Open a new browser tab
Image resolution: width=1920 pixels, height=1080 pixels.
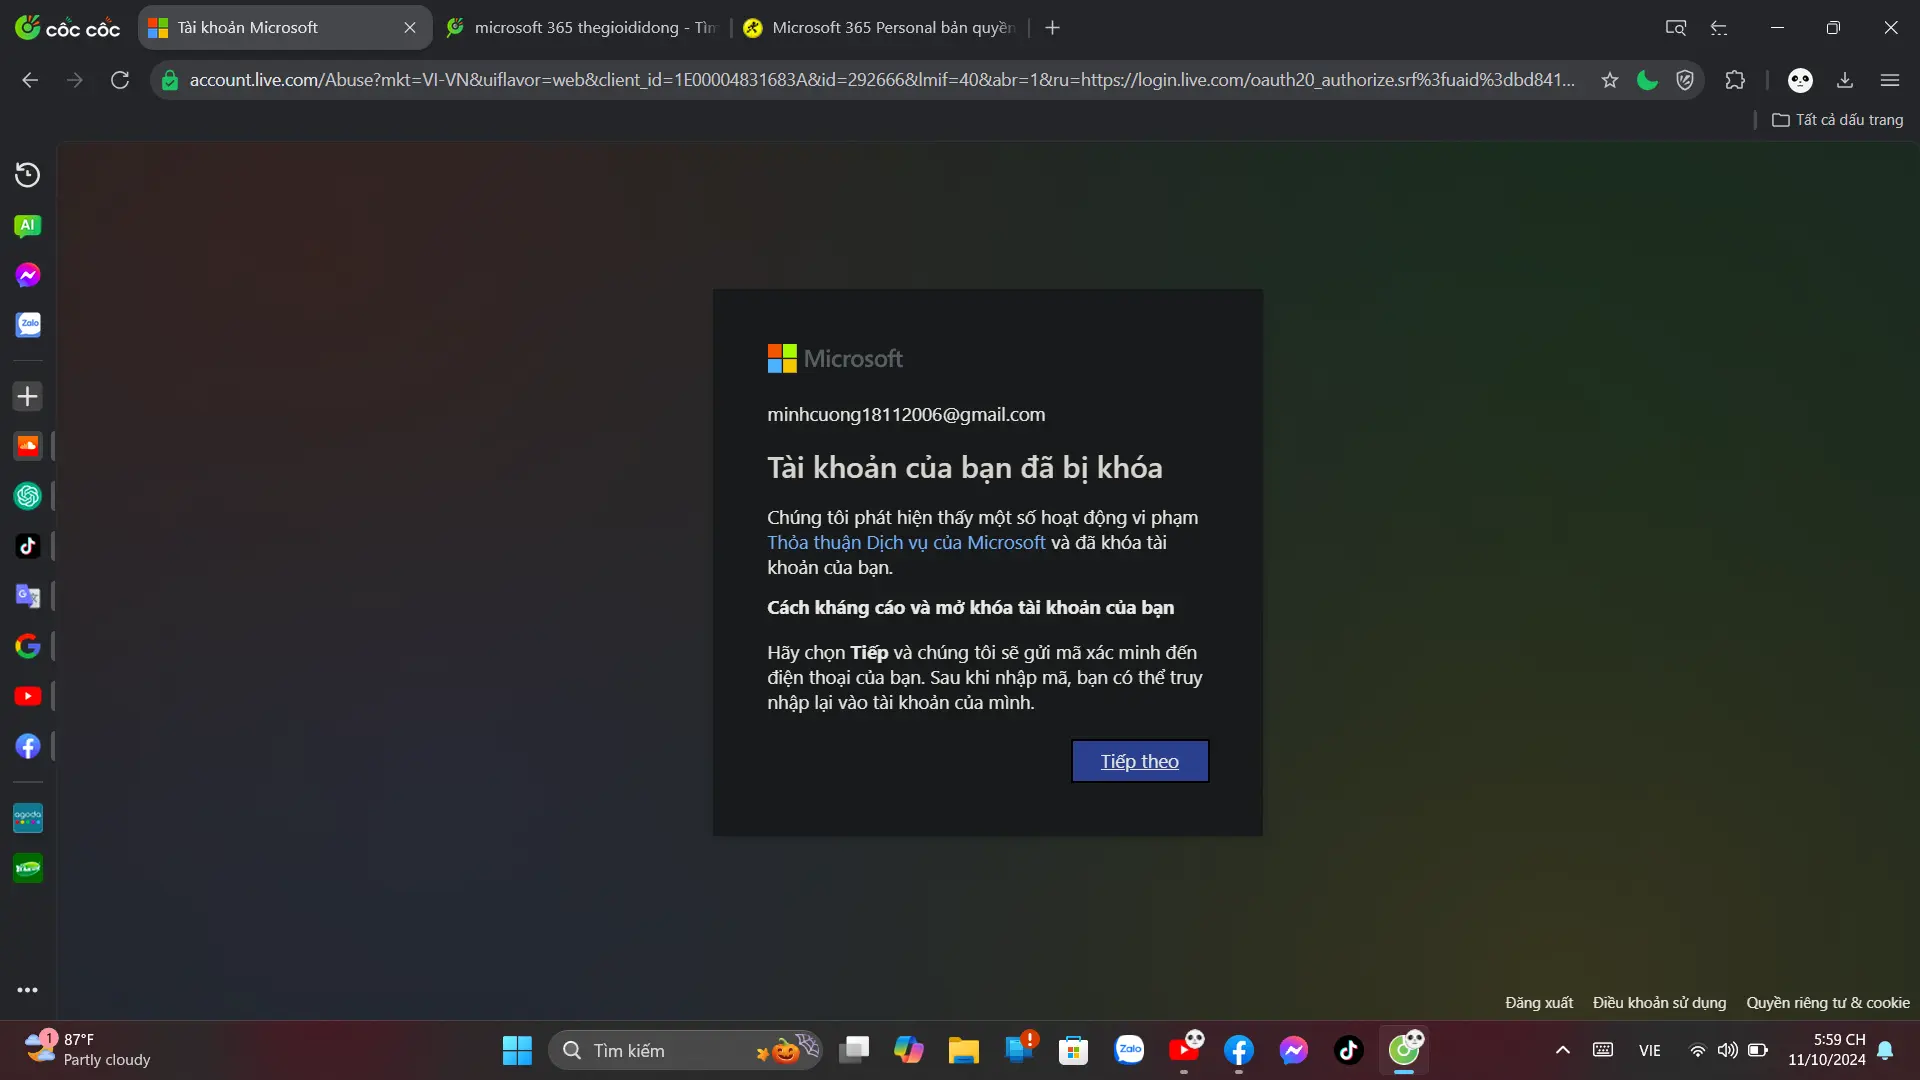pyautogui.click(x=1052, y=28)
